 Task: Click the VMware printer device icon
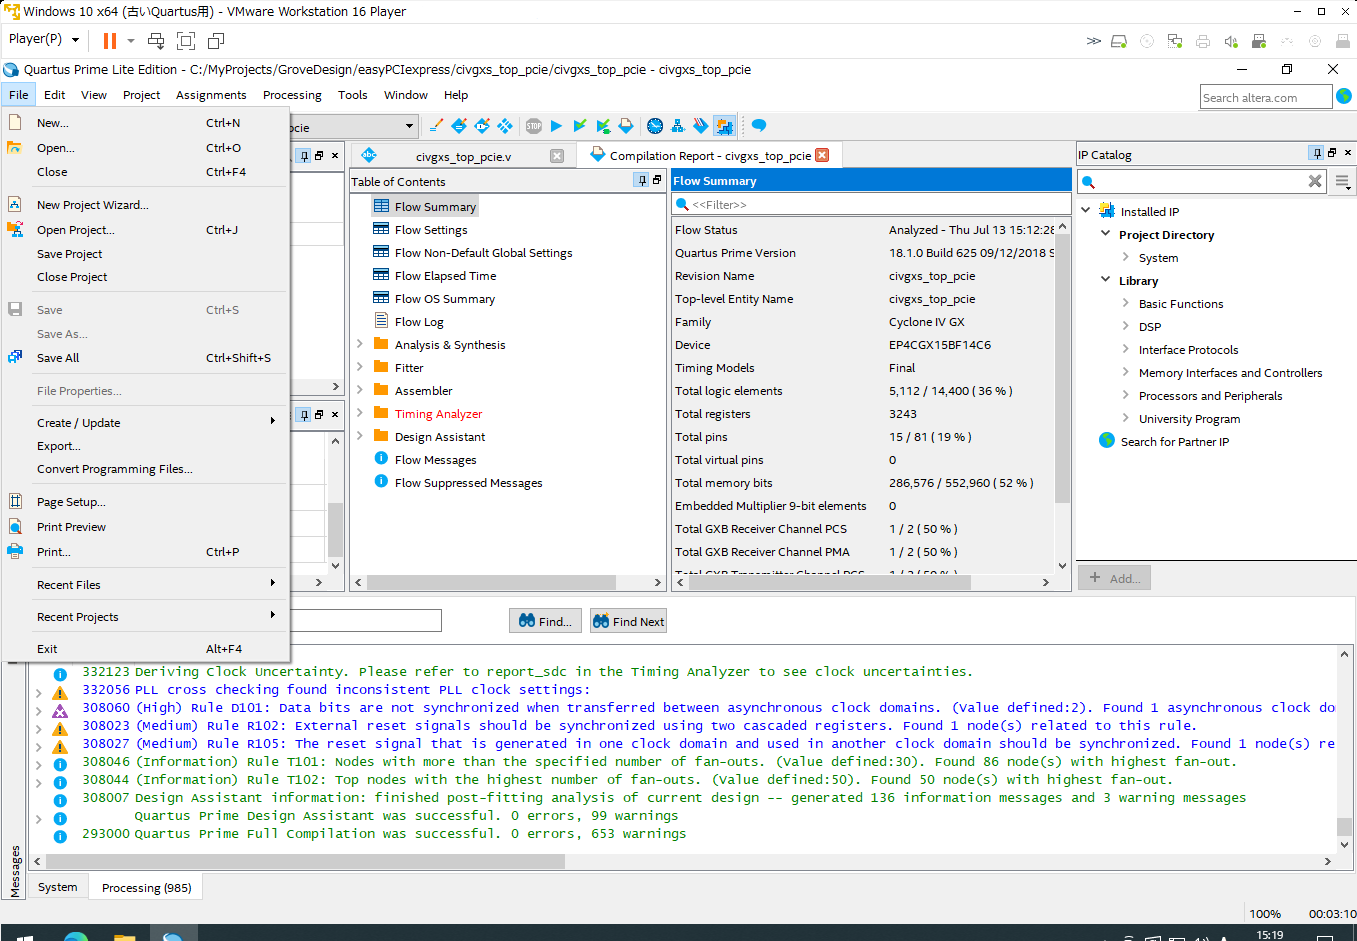click(x=1203, y=41)
